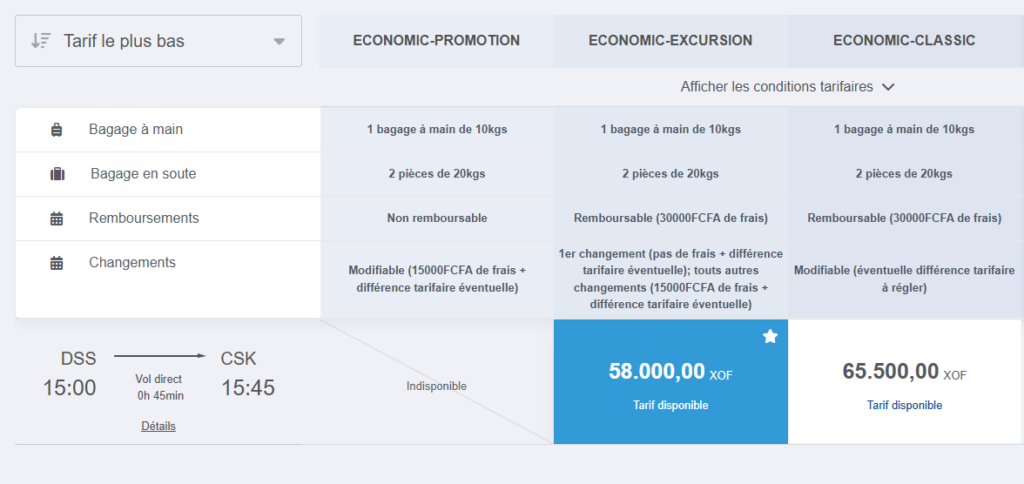Click the Bagage en soute row label
The width and height of the screenshot is (1024, 484).
[x=143, y=174]
